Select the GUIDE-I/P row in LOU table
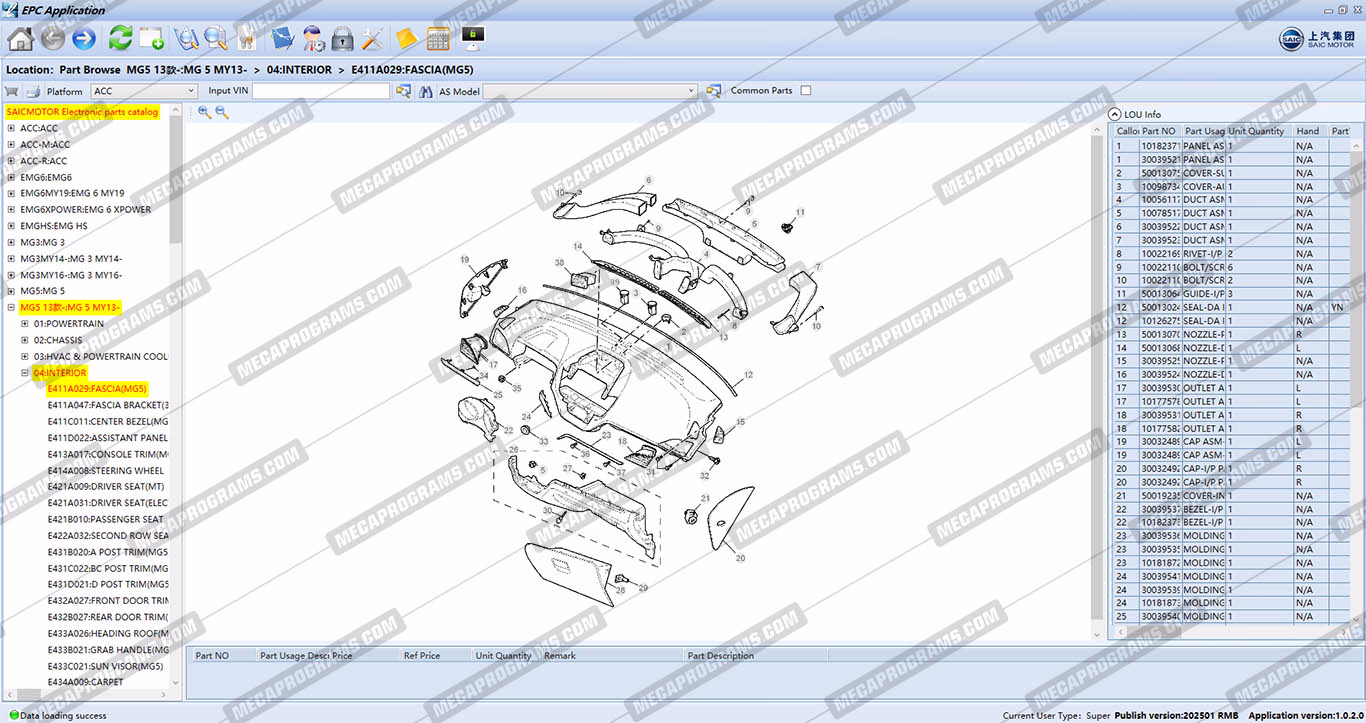1366x723 pixels. (x=1232, y=294)
